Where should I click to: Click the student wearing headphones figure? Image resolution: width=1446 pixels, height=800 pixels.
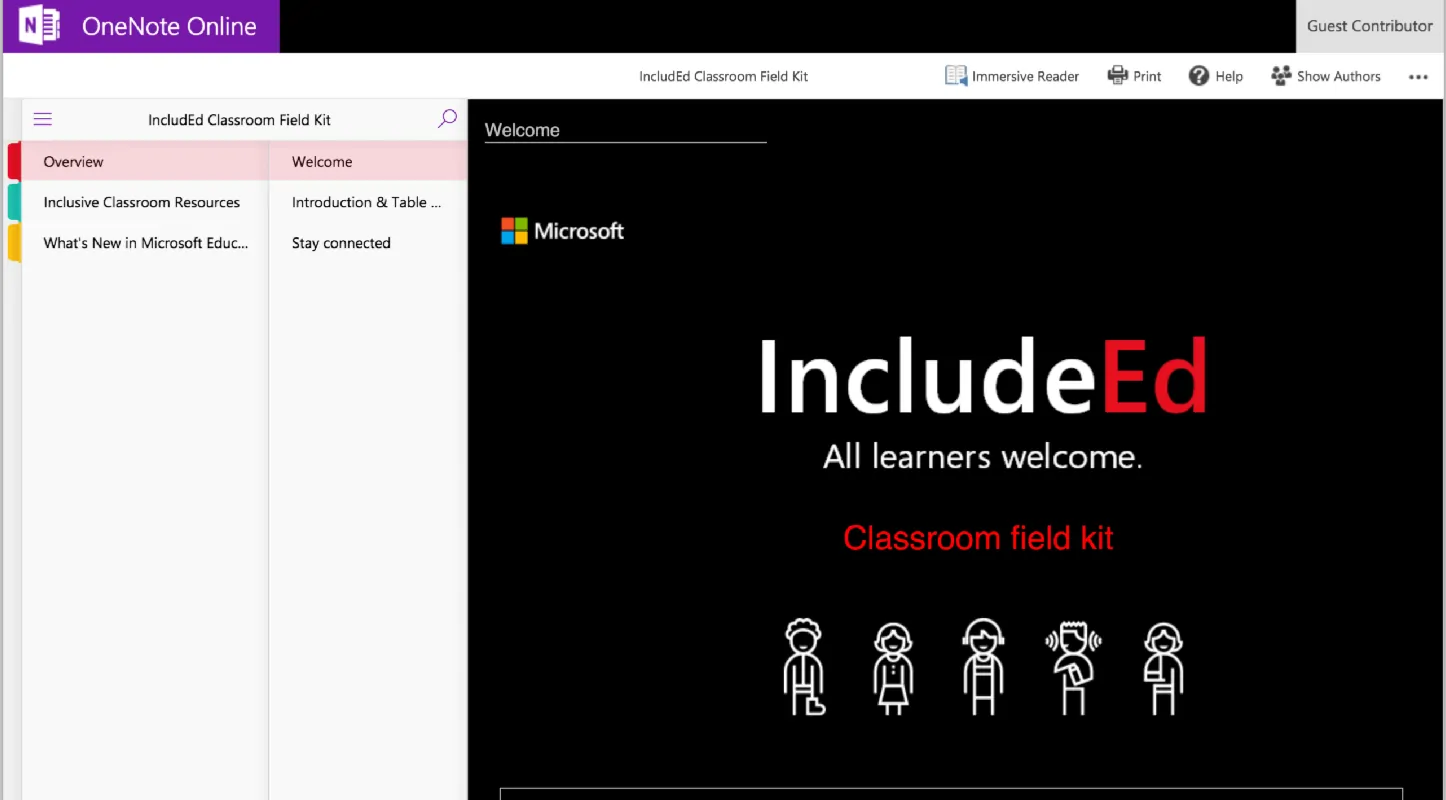click(x=983, y=667)
